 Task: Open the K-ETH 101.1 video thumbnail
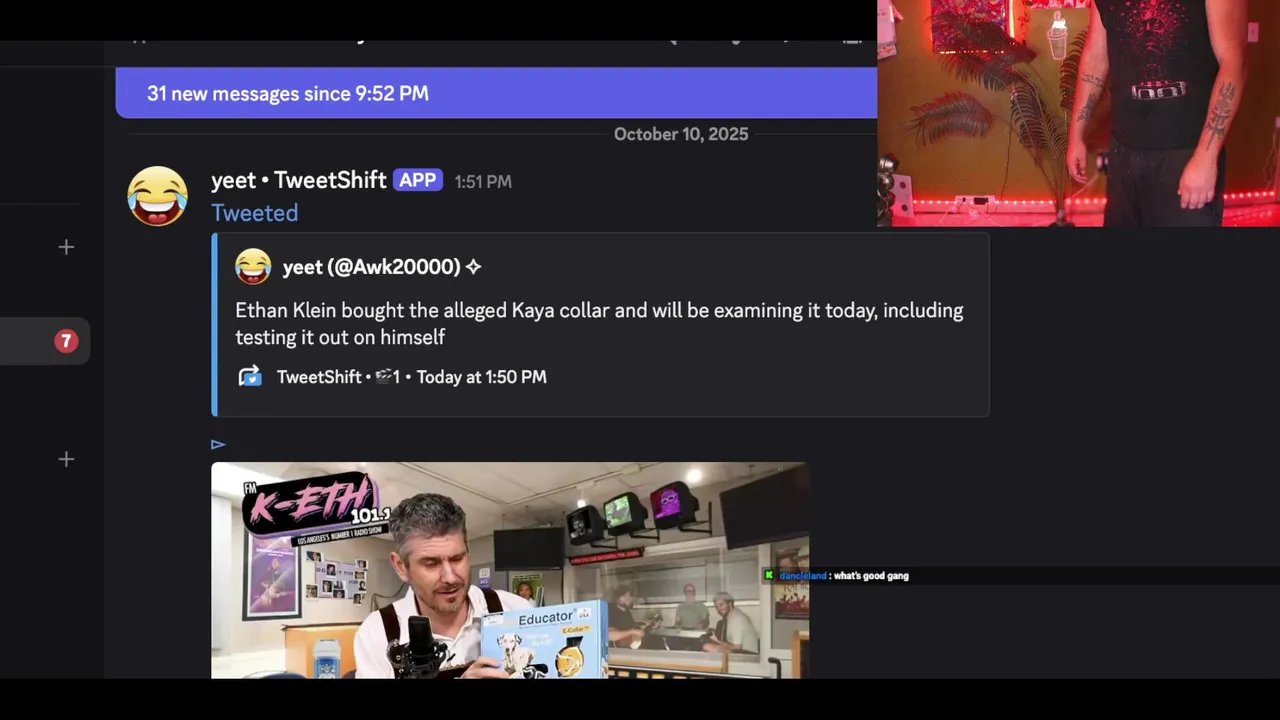pos(510,570)
